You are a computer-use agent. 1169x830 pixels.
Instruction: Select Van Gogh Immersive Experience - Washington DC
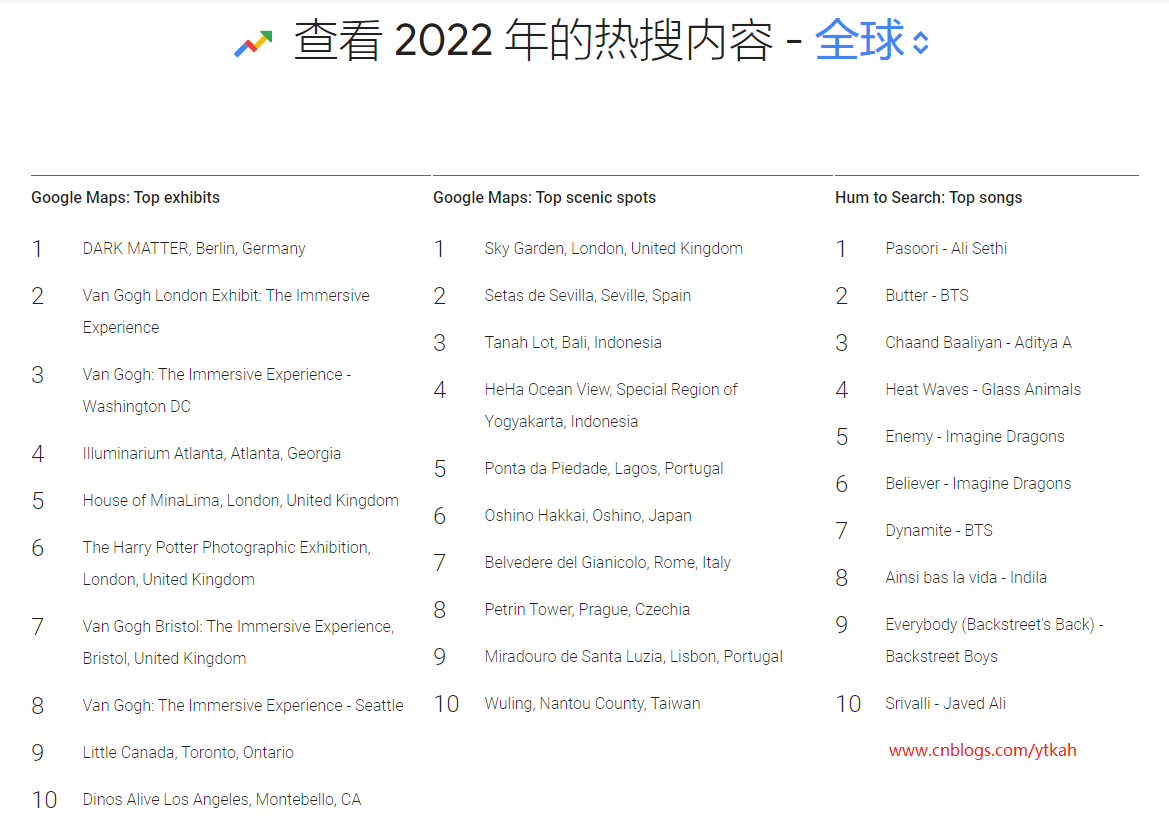click(x=217, y=390)
